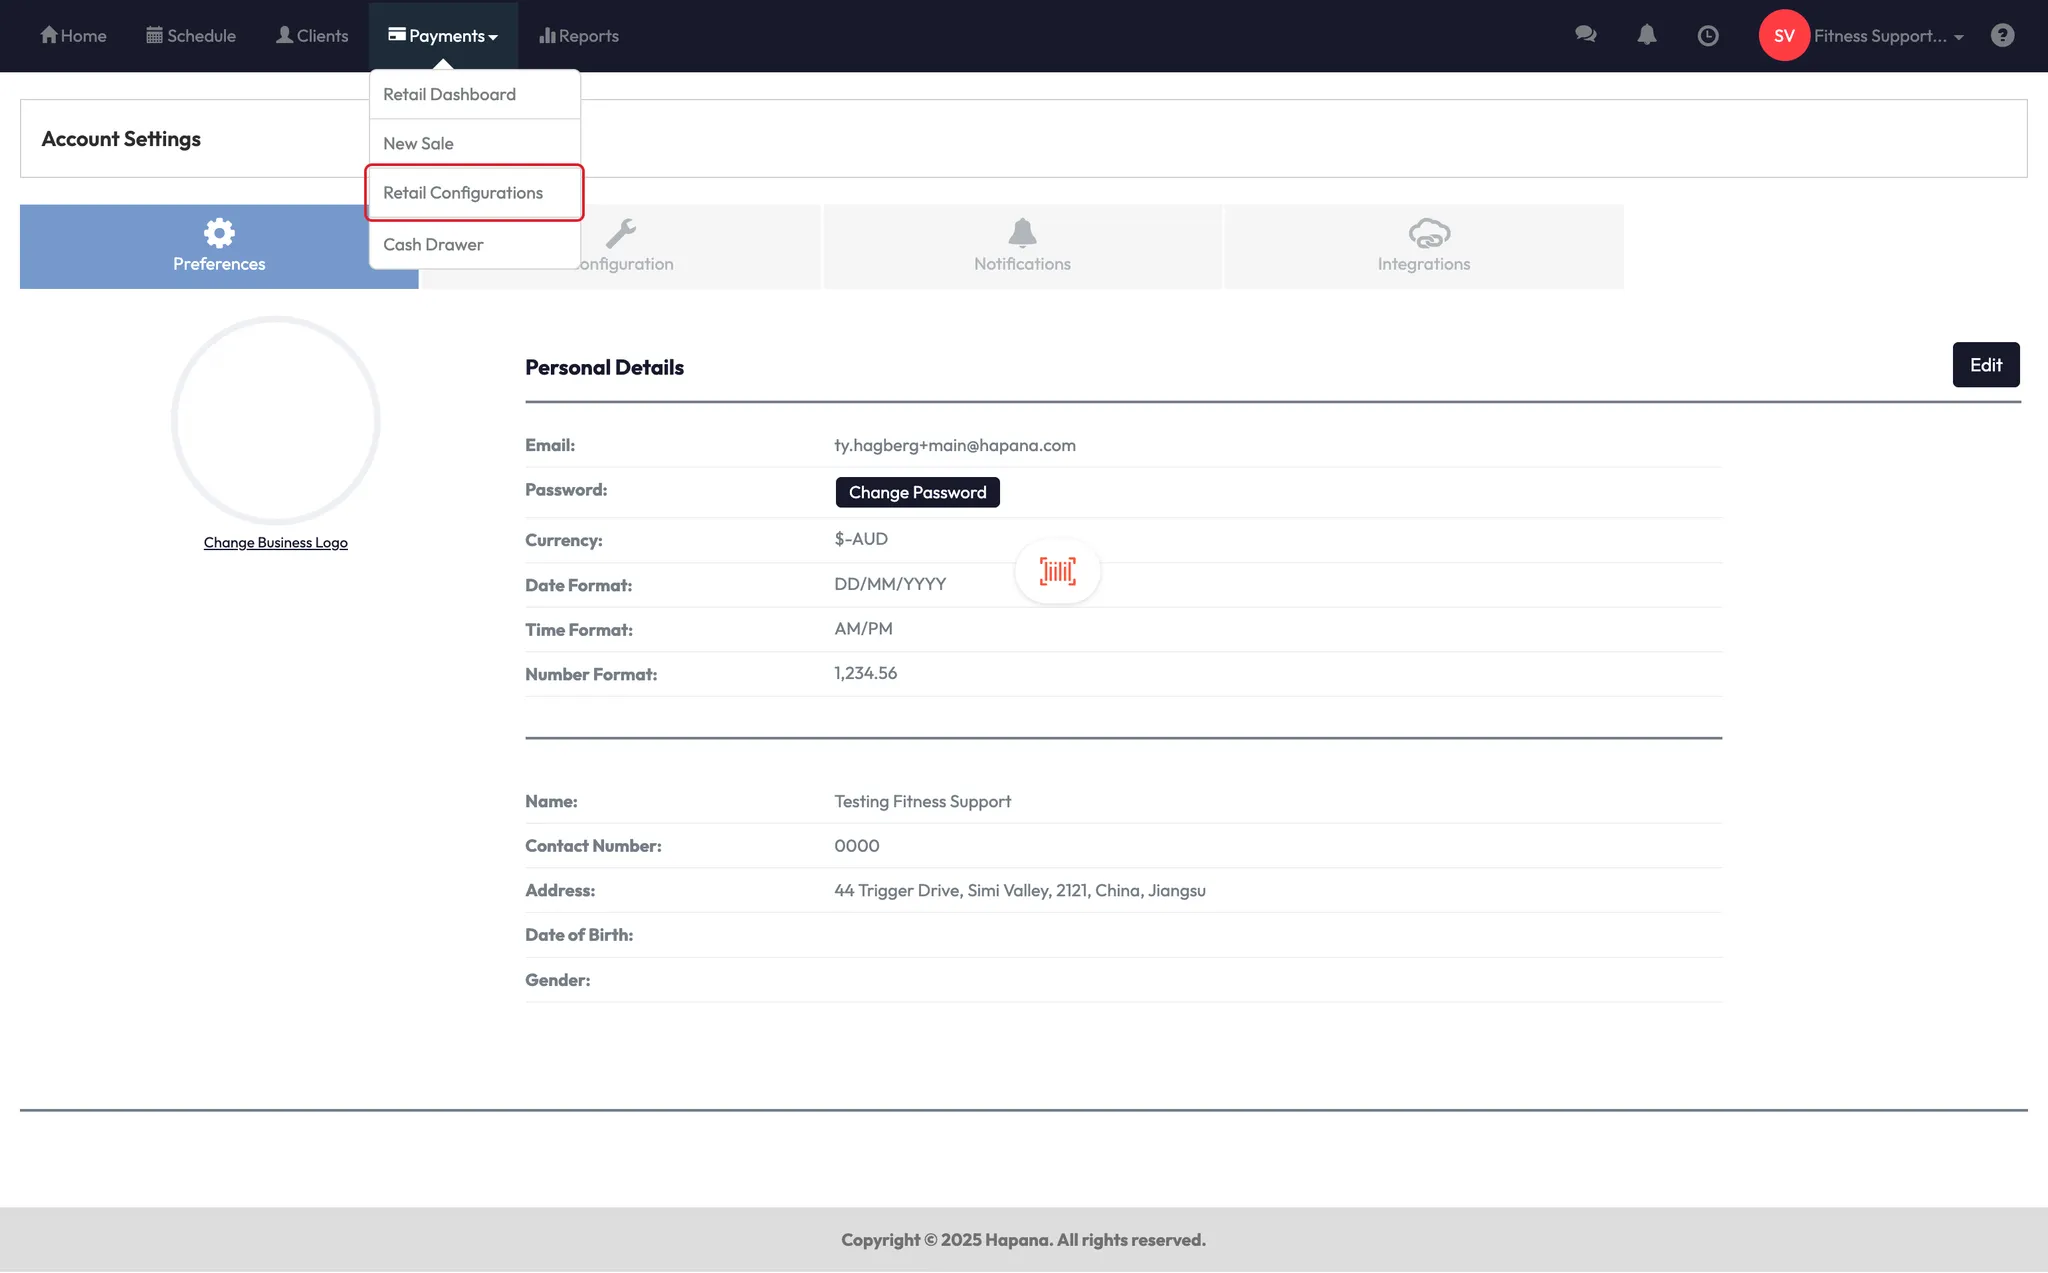The image size is (2048, 1273).
Task: Click the chat messages icon
Action: pyautogui.click(x=1585, y=35)
